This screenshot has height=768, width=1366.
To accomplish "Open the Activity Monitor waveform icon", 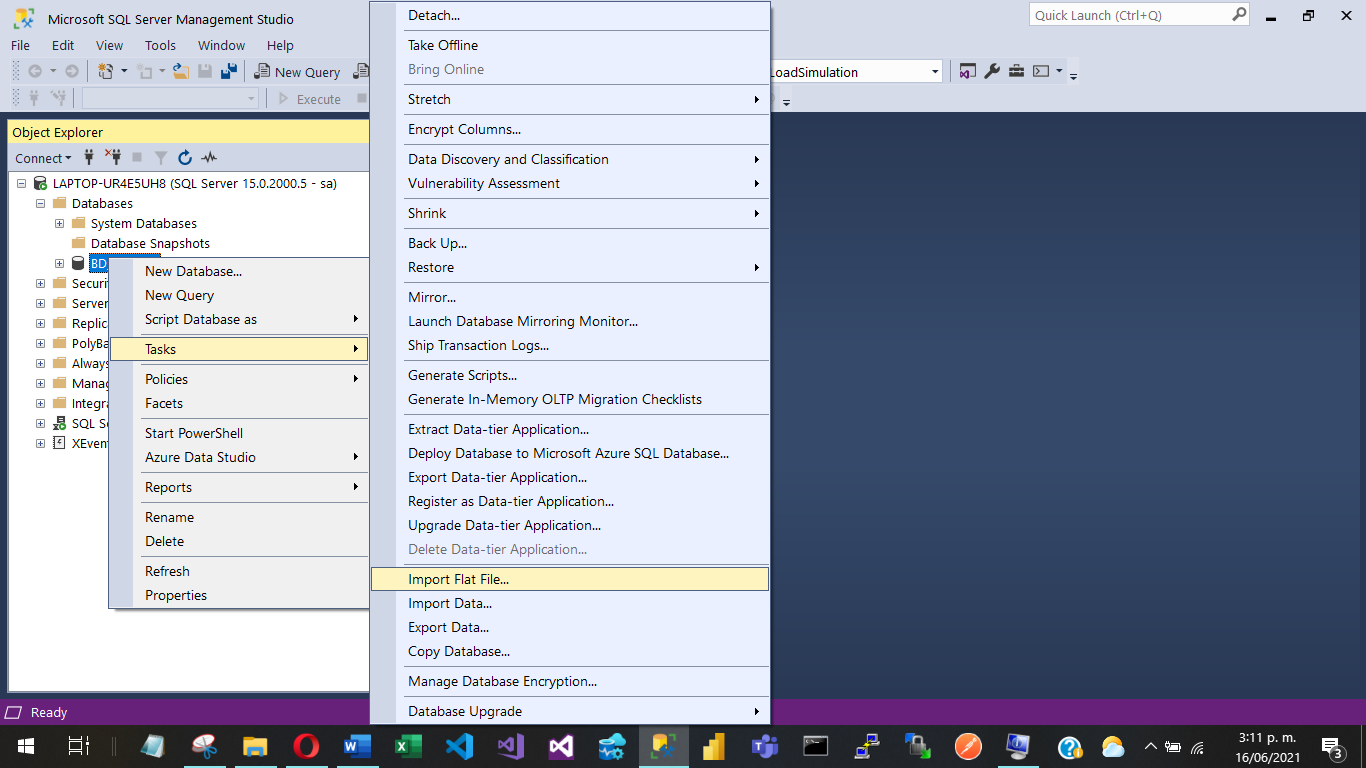I will coord(209,158).
